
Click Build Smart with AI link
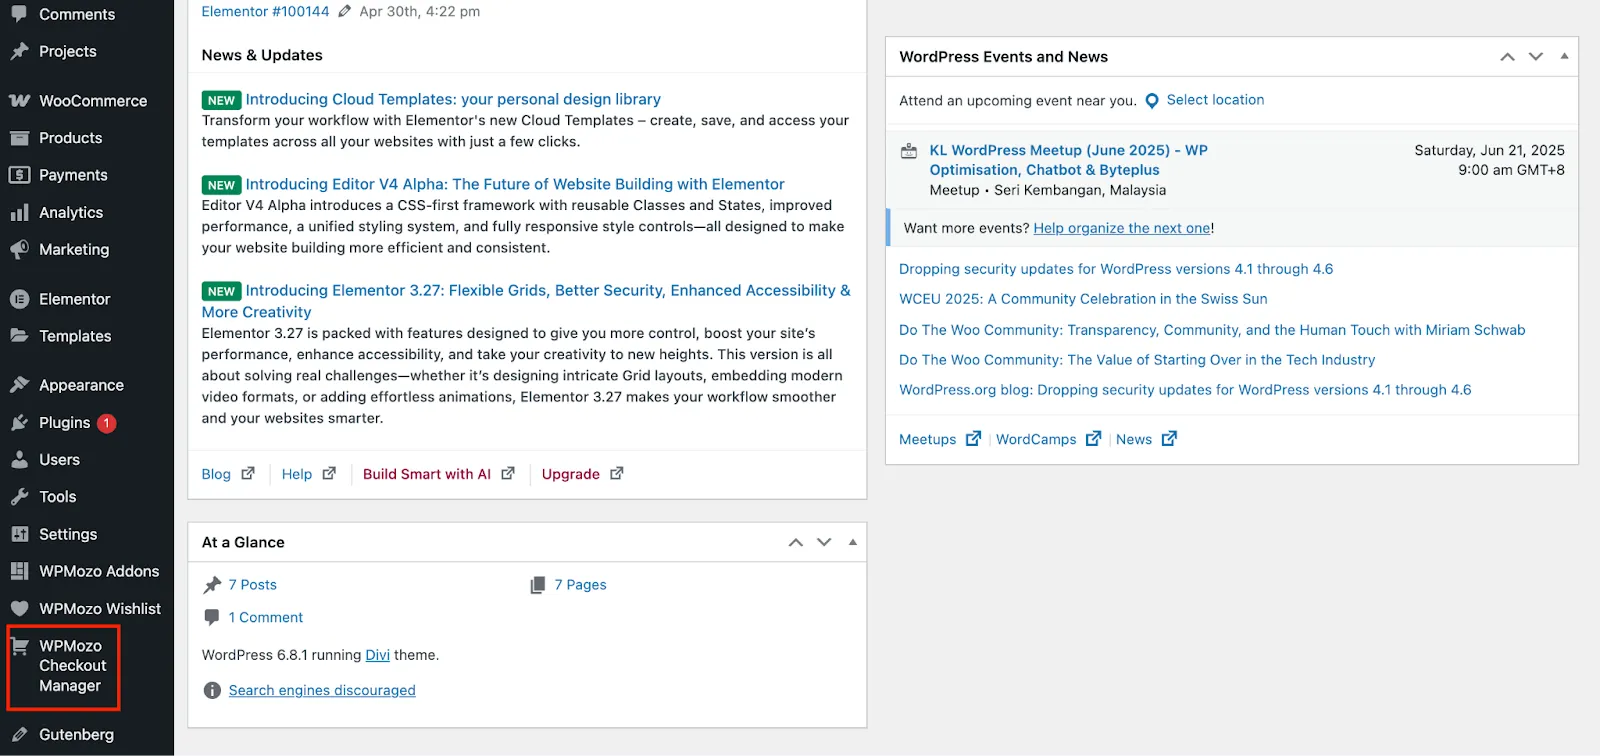[x=427, y=474]
